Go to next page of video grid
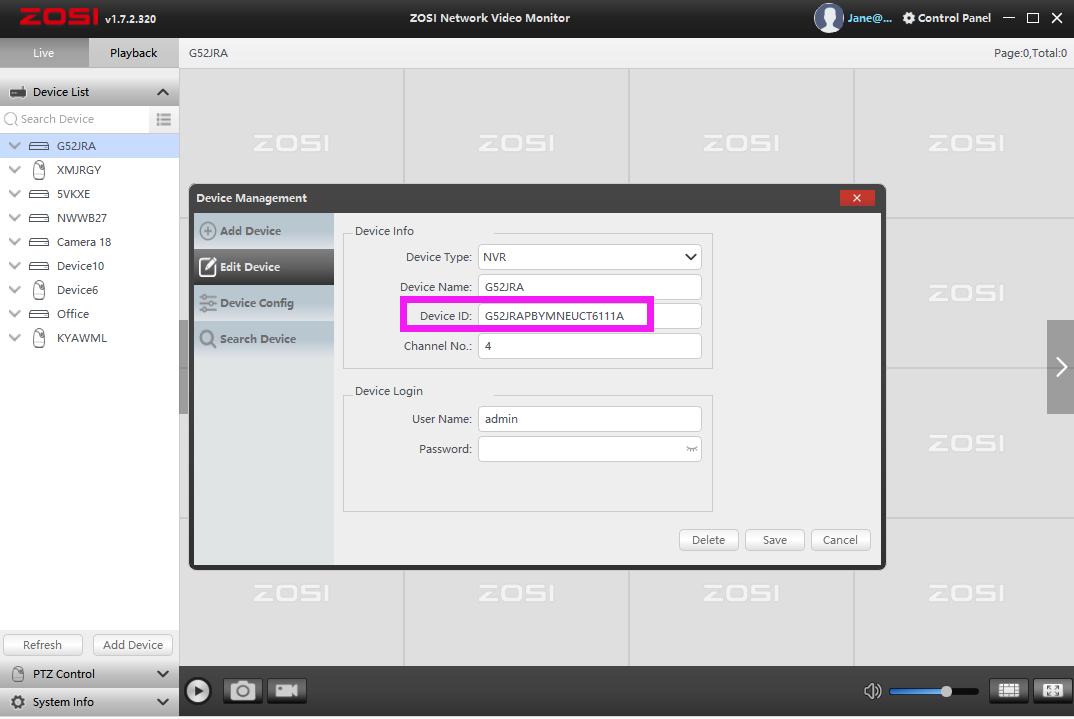Image resolution: width=1074 pixels, height=719 pixels. (1060, 367)
